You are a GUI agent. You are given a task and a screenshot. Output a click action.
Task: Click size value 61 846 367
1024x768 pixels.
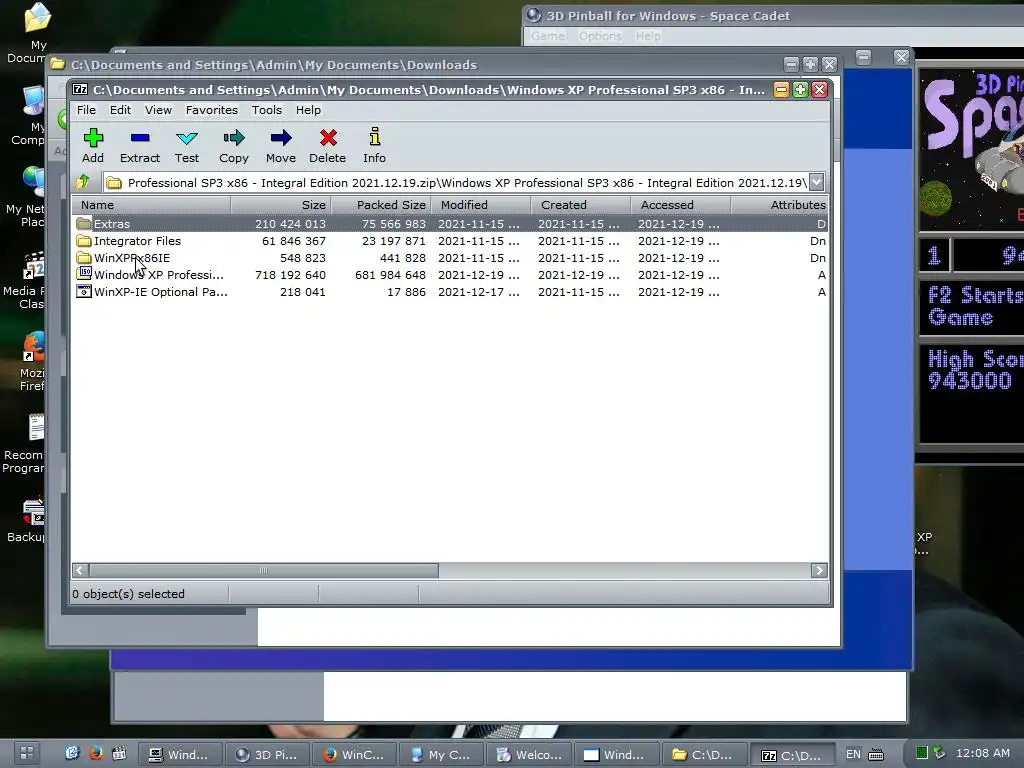click(x=294, y=241)
